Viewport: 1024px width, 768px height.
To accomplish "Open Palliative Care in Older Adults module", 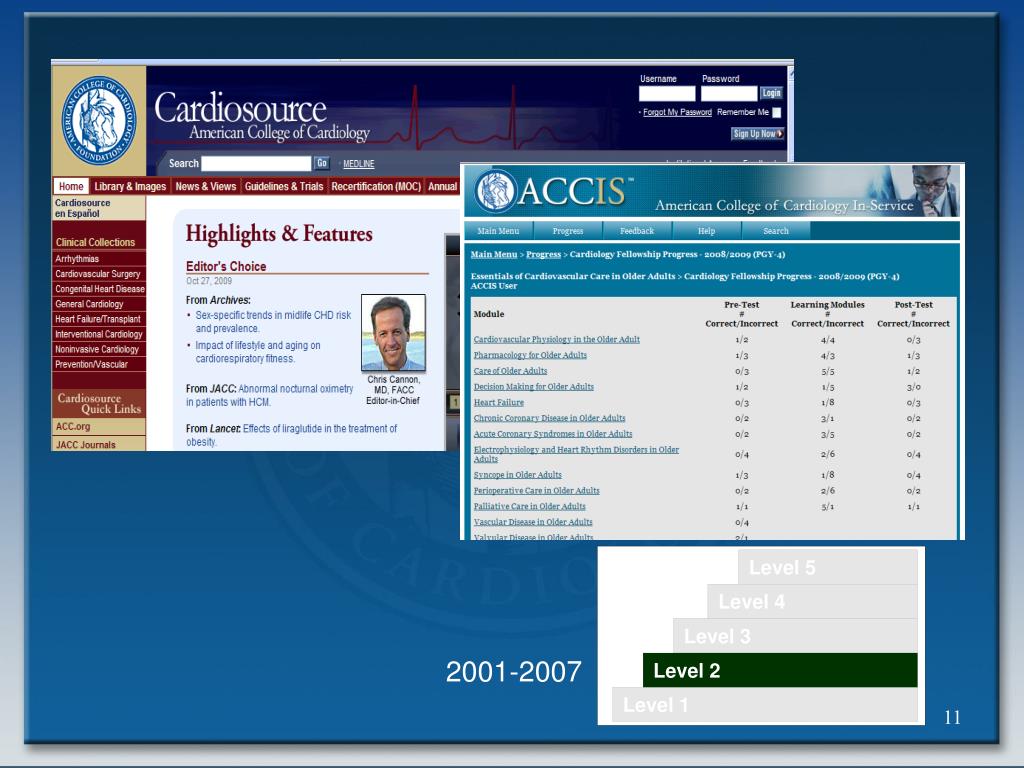I will click(530, 506).
